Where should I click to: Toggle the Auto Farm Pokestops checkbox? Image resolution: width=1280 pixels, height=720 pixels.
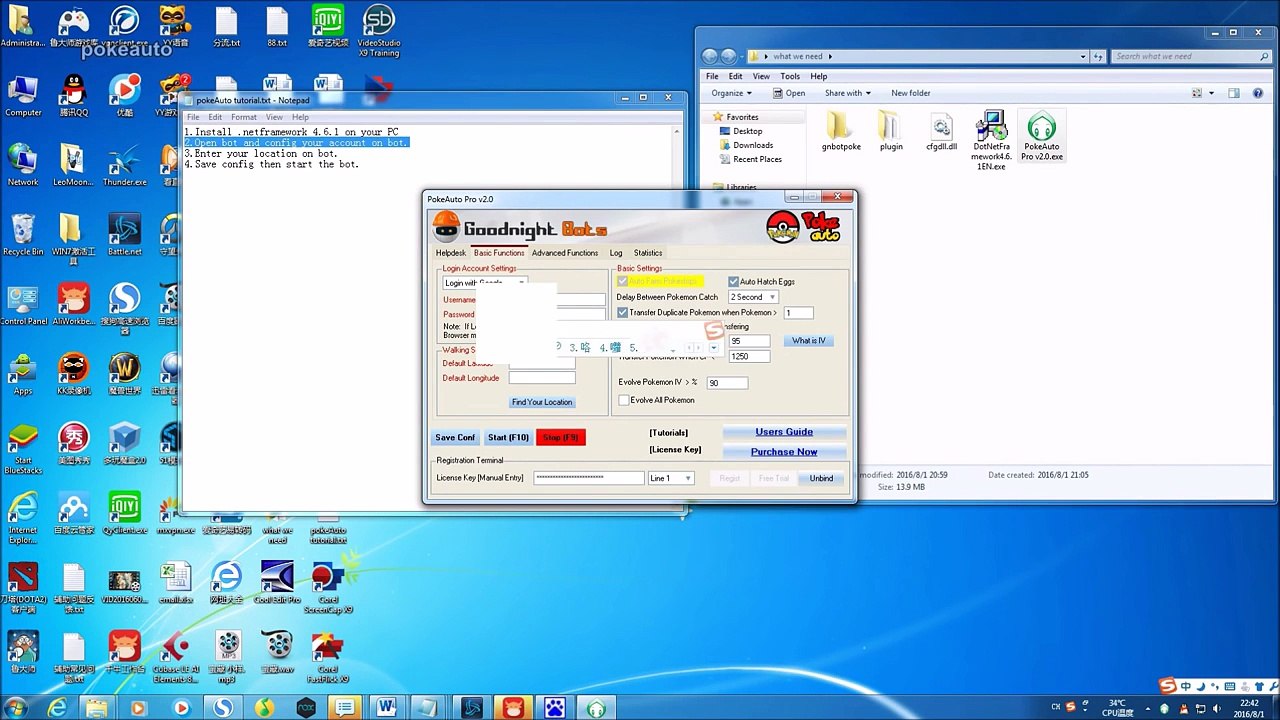click(x=622, y=282)
